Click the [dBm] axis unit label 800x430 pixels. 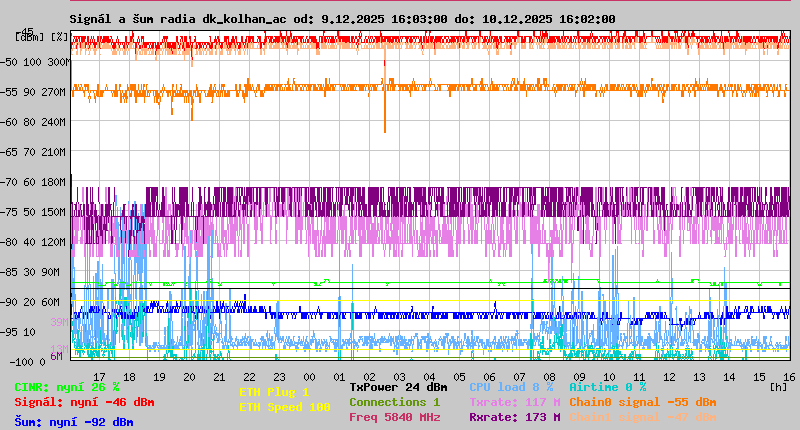click(x=30, y=37)
